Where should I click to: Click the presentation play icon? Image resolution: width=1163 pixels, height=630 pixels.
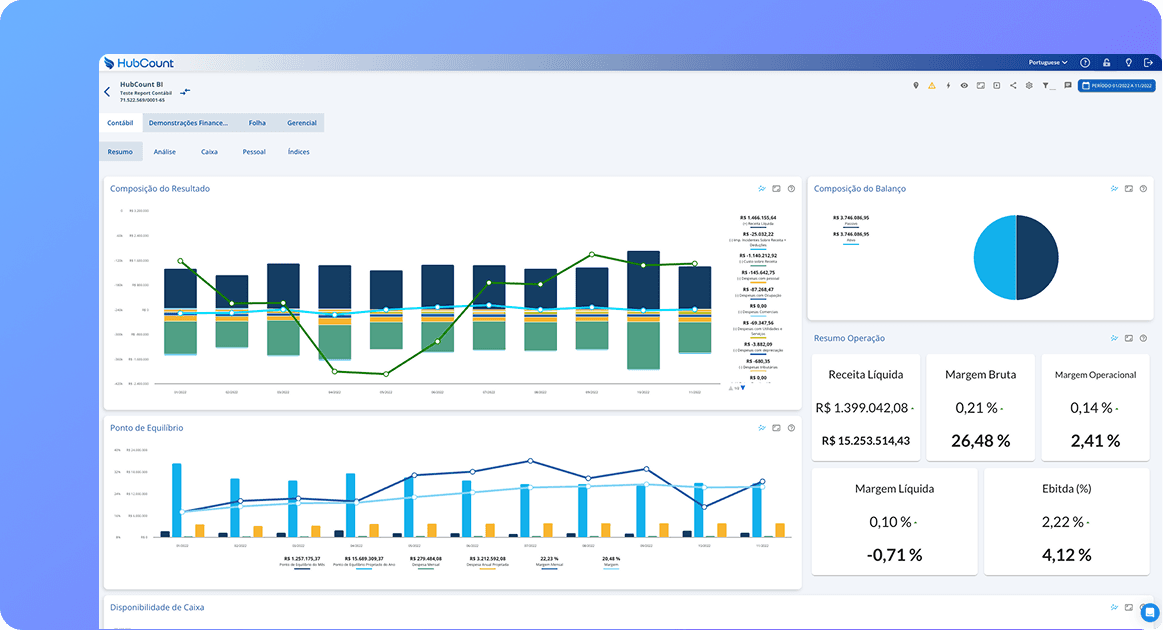[997, 86]
